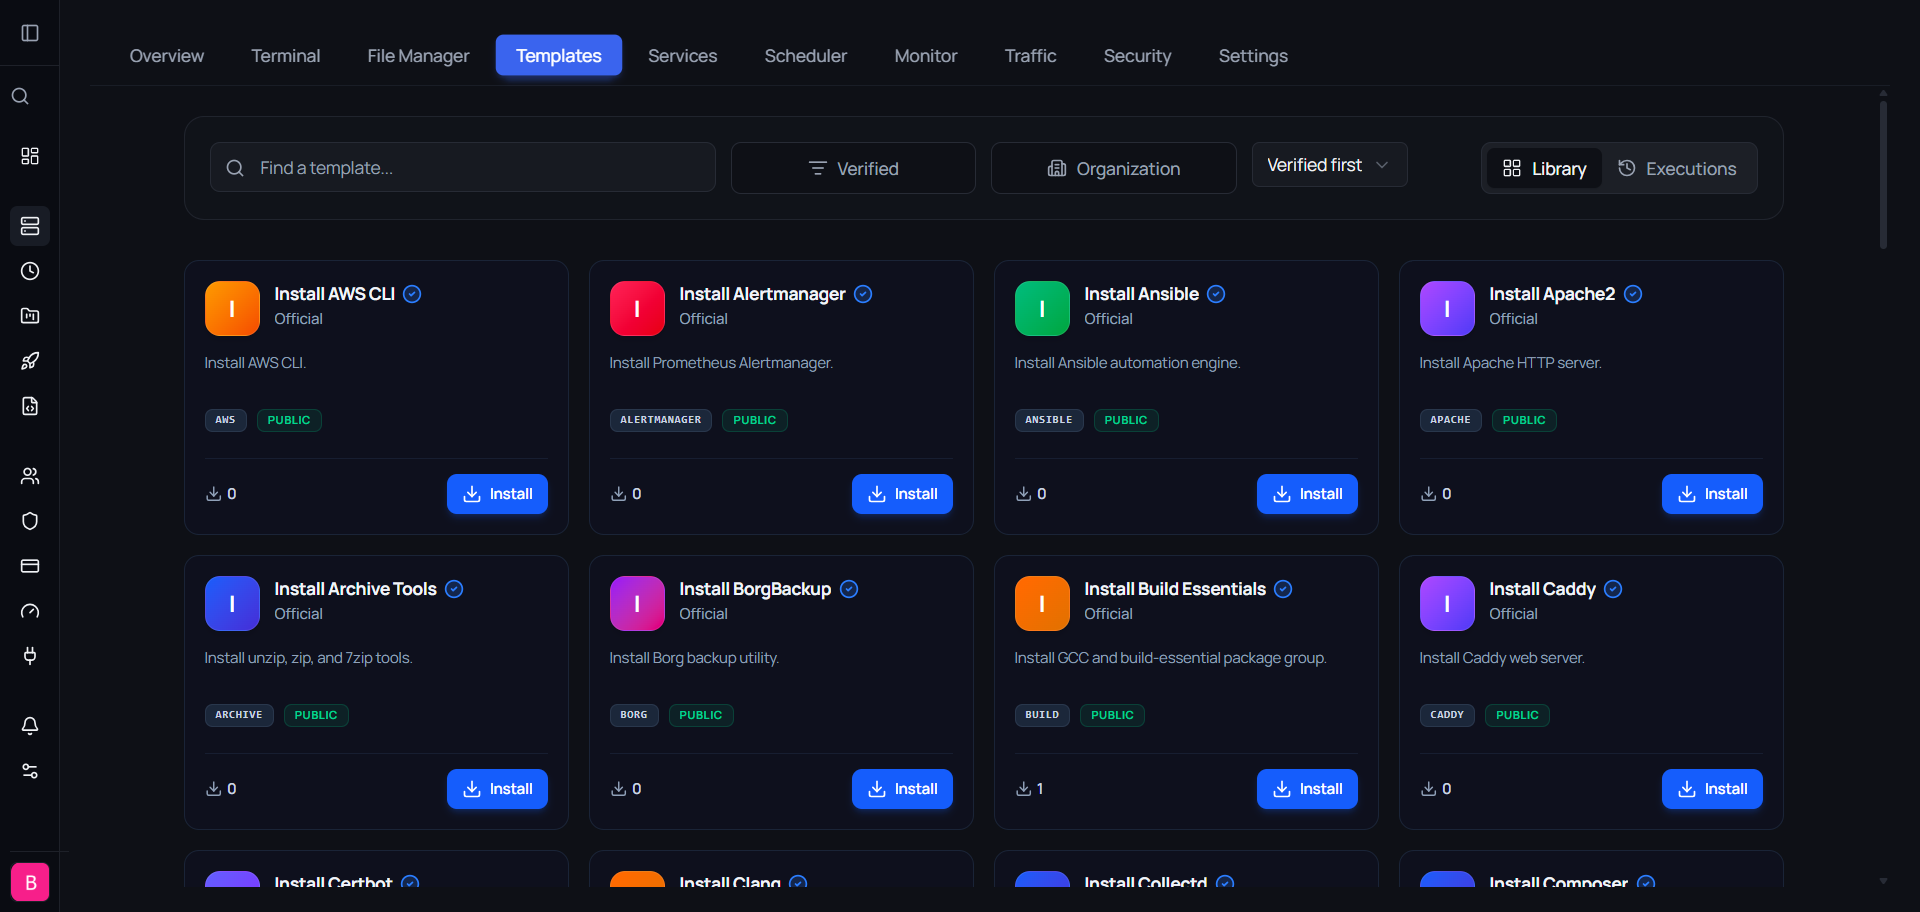Open the dashboard grid icon in sidebar

pos(30,156)
